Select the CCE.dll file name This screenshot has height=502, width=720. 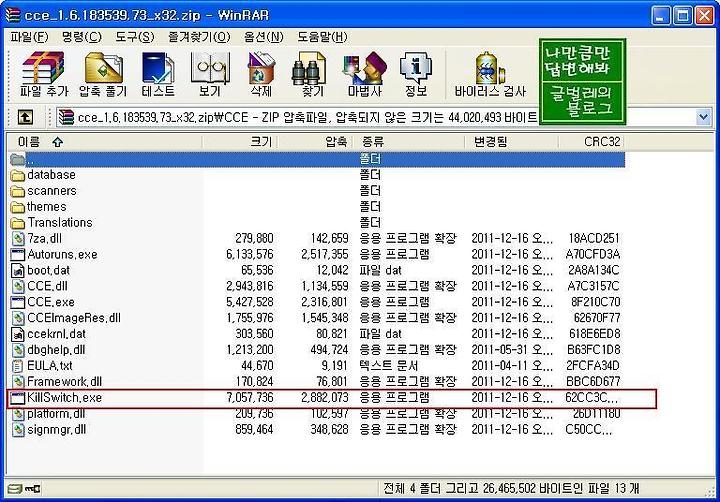pos(47,286)
